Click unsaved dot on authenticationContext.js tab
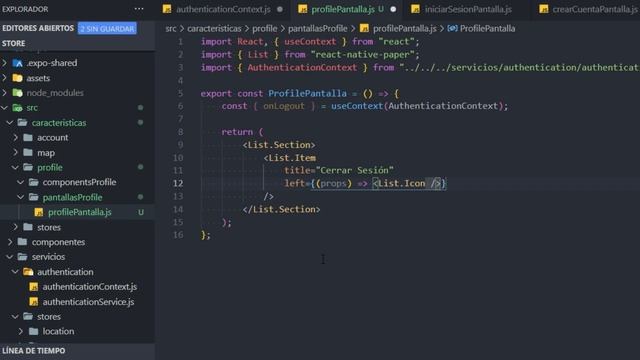The height and width of the screenshot is (360, 640). [280, 9]
